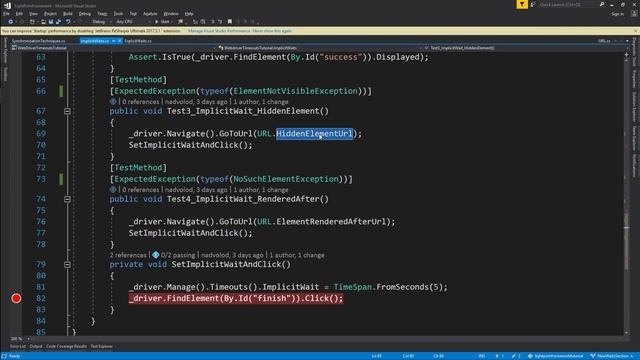
Task: Open the View menu
Action: [x=33, y=14]
